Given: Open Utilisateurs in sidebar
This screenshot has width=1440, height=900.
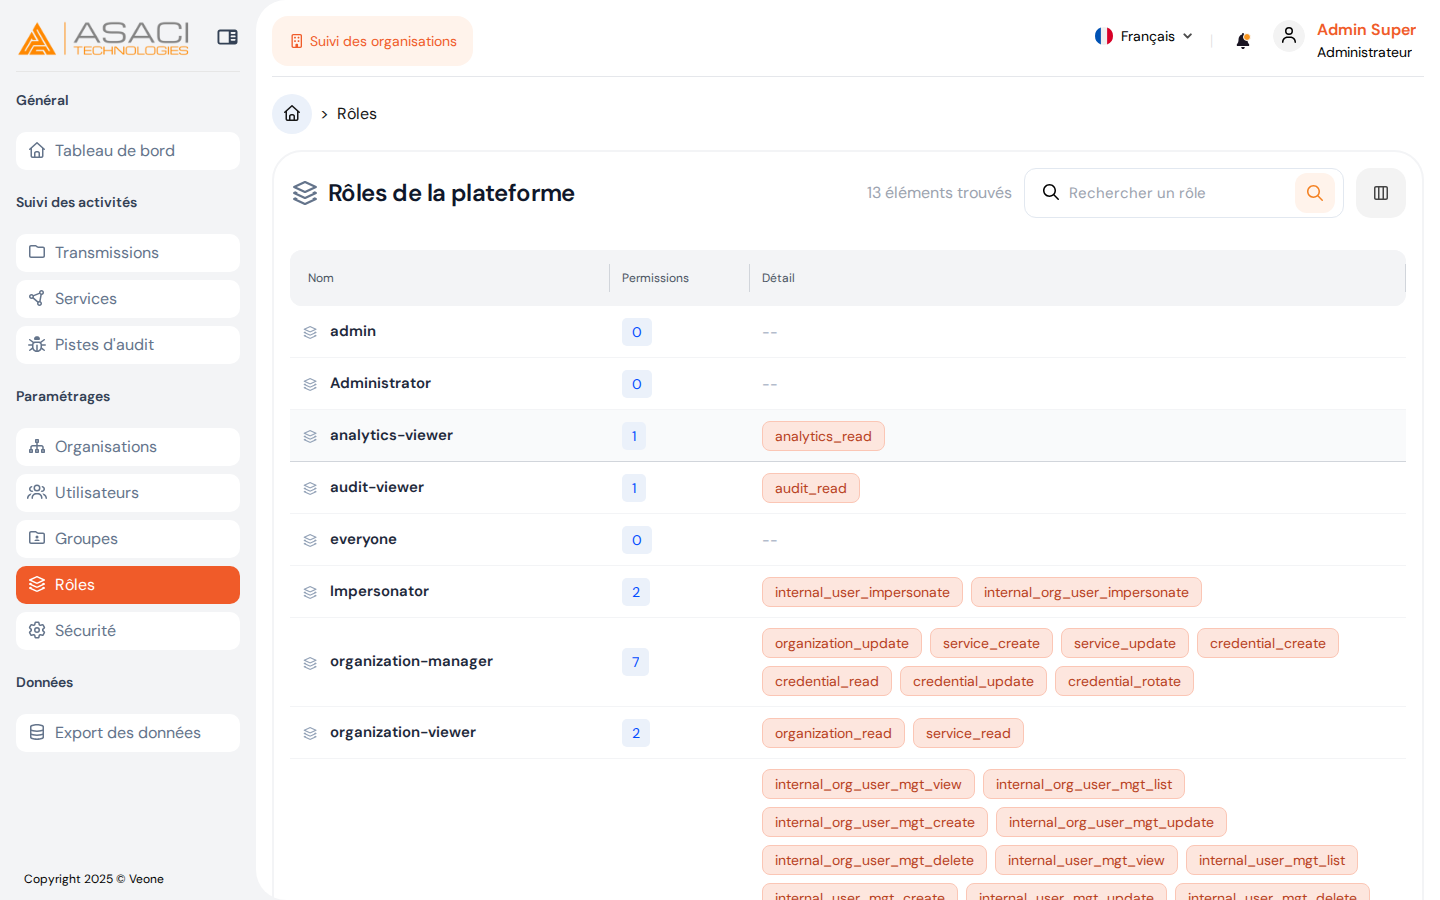Looking at the screenshot, I should pos(128,493).
